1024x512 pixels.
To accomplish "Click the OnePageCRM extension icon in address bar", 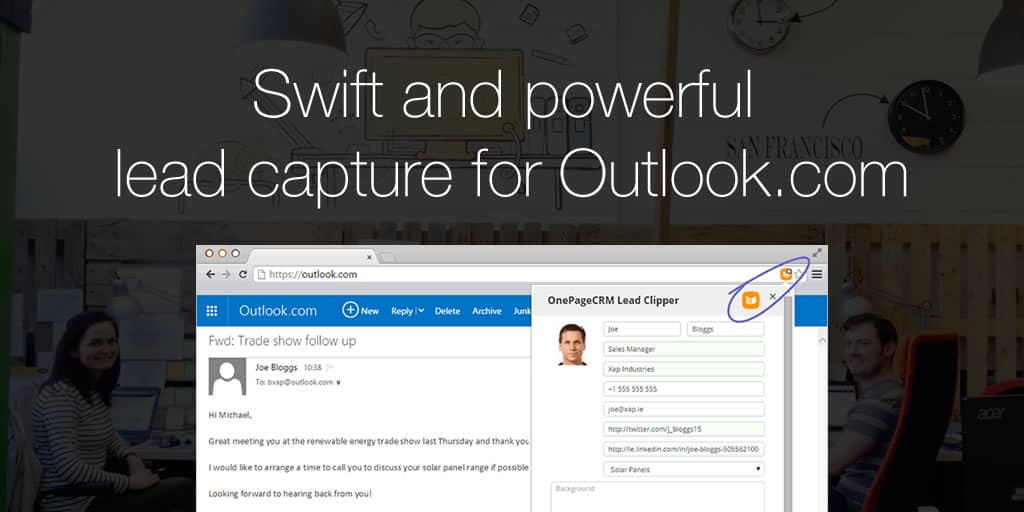I will [x=786, y=274].
